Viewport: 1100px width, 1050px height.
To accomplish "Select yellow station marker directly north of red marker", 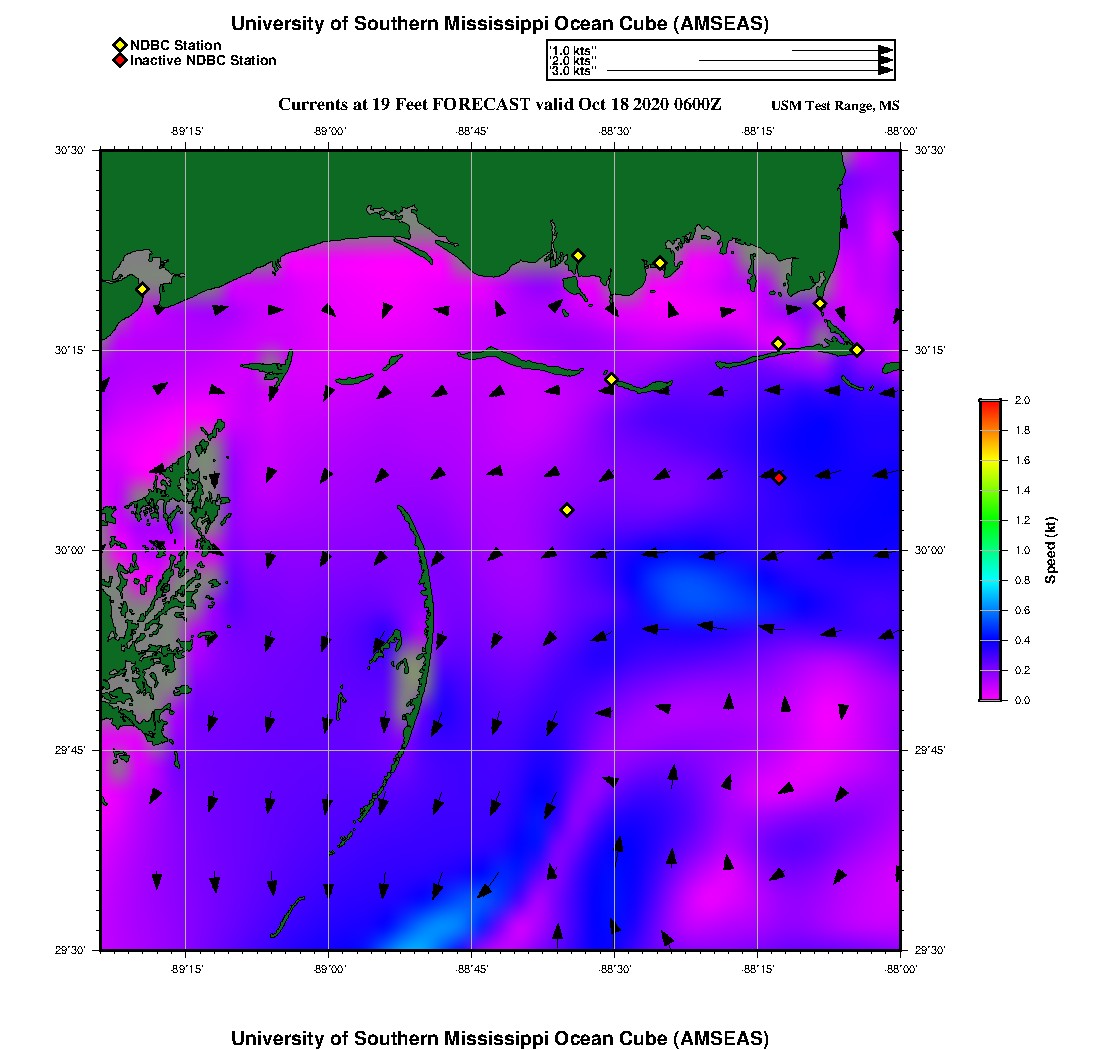I will click(778, 344).
